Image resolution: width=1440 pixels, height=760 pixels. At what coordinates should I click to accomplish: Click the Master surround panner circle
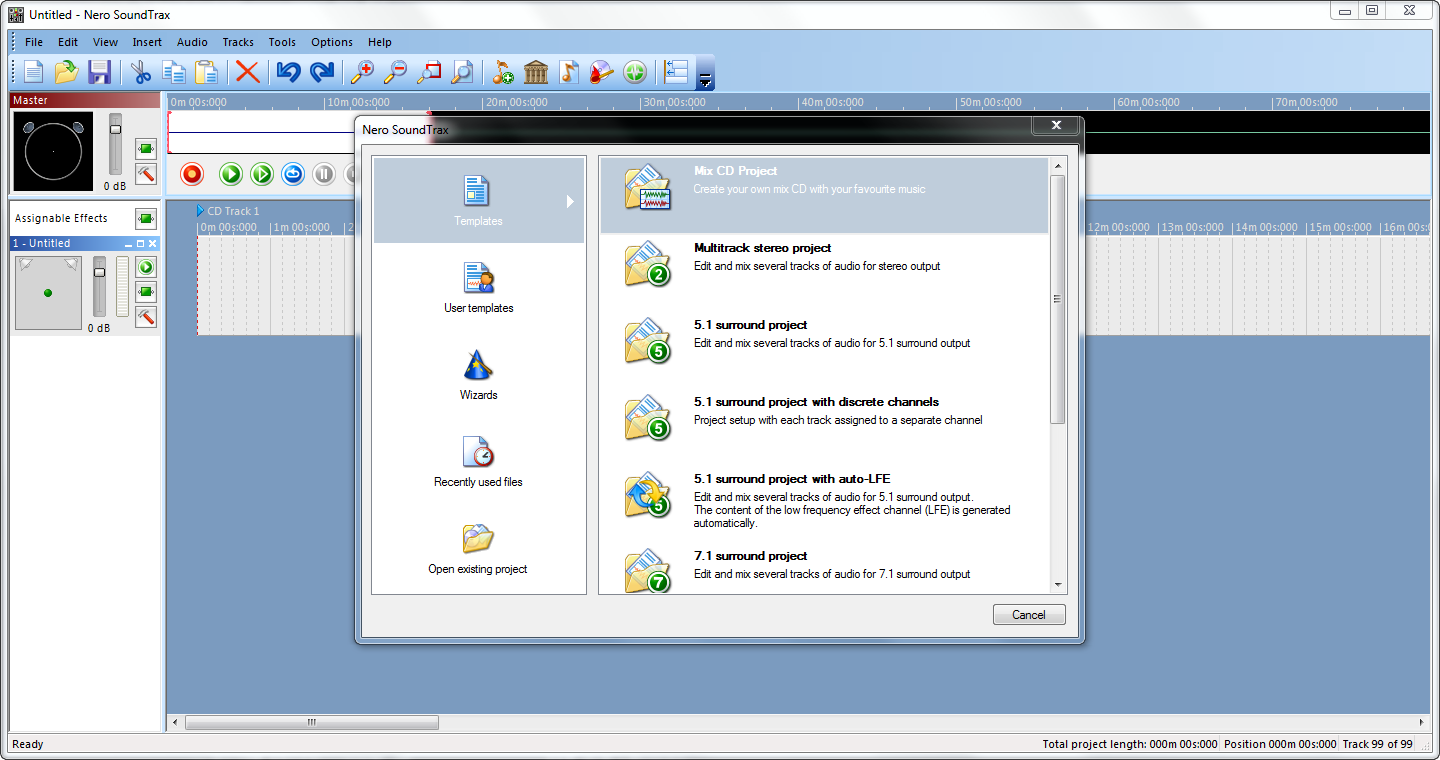coord(53,152)
